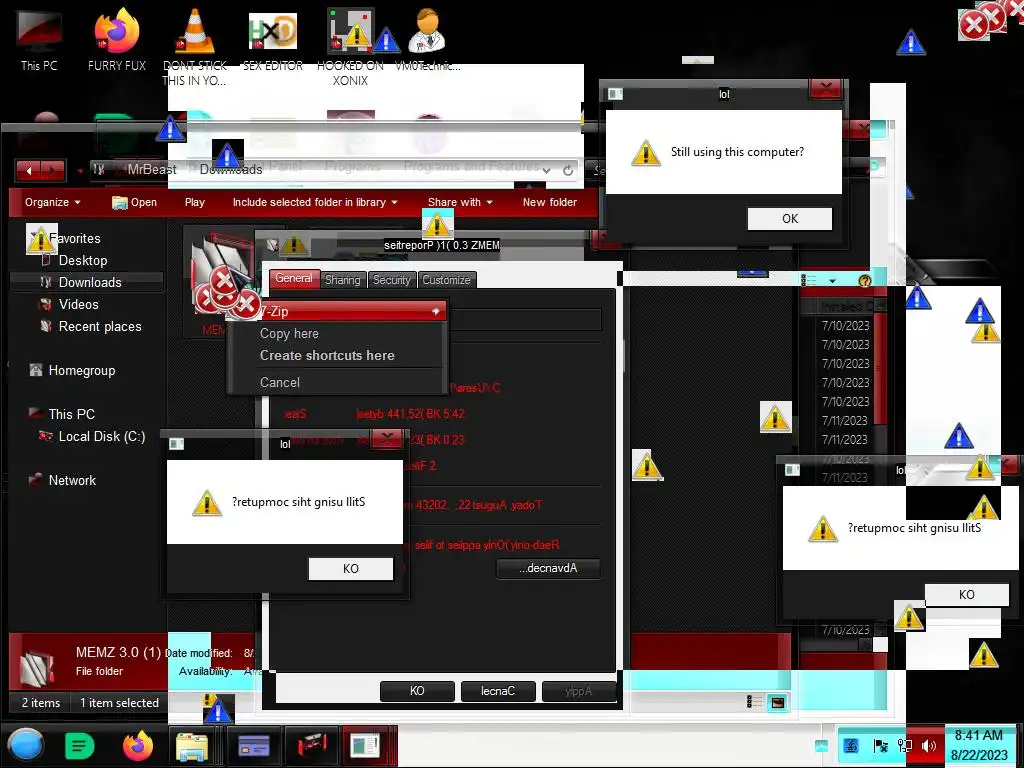Viewport: 1024px width, 768px height.
Task: Click New folder in Explorer toolbar
Action: point(550,202)
